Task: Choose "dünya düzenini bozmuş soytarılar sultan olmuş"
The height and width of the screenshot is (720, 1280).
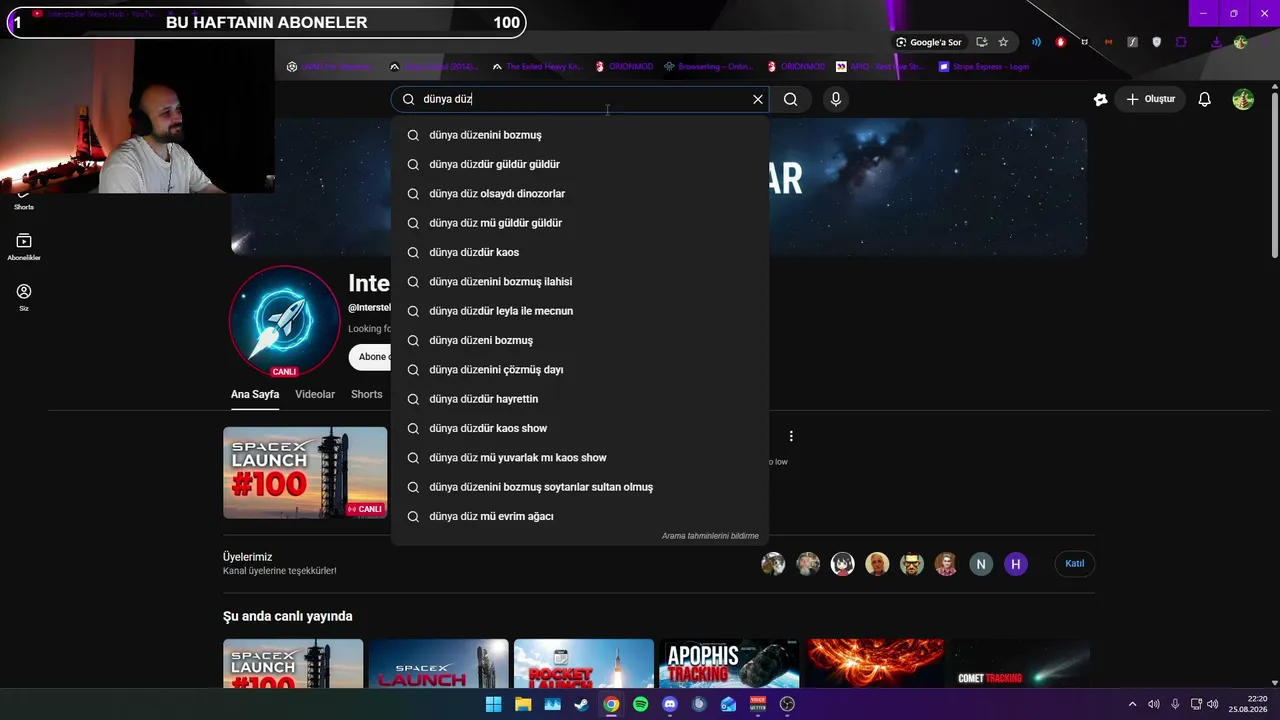Action: point(580,487)
